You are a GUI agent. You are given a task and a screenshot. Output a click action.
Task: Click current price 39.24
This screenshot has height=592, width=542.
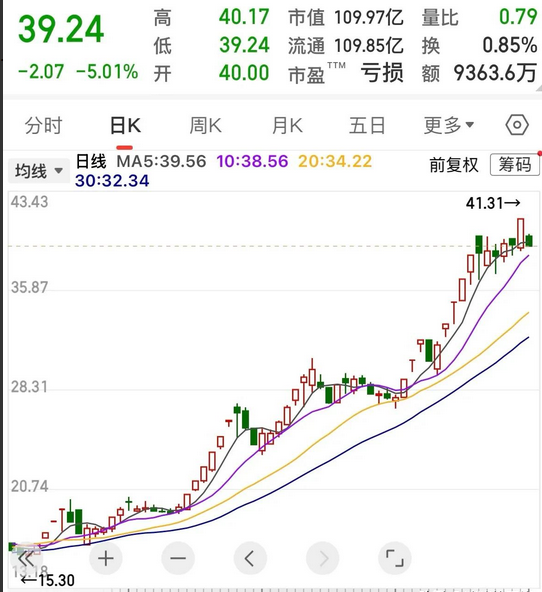tap(61, 29)
